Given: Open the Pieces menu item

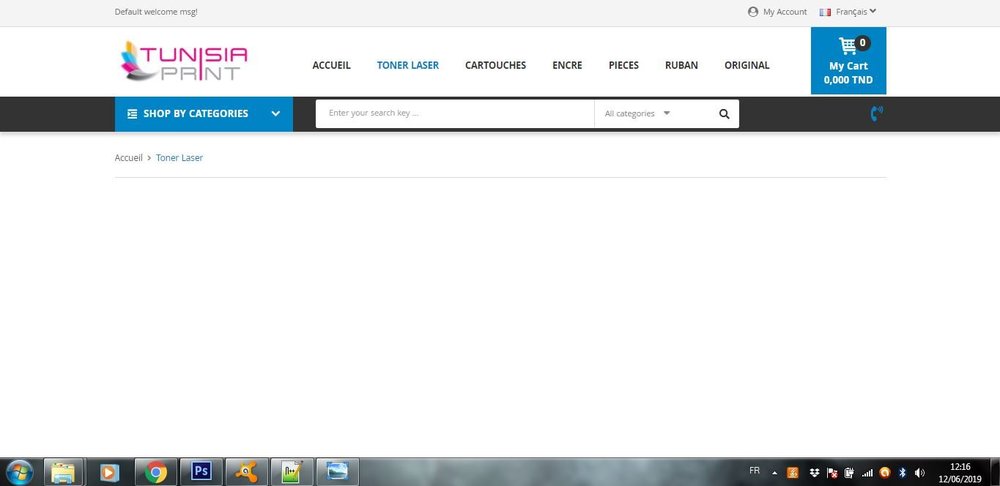Looking at the screenshot, I should point(623,65).
